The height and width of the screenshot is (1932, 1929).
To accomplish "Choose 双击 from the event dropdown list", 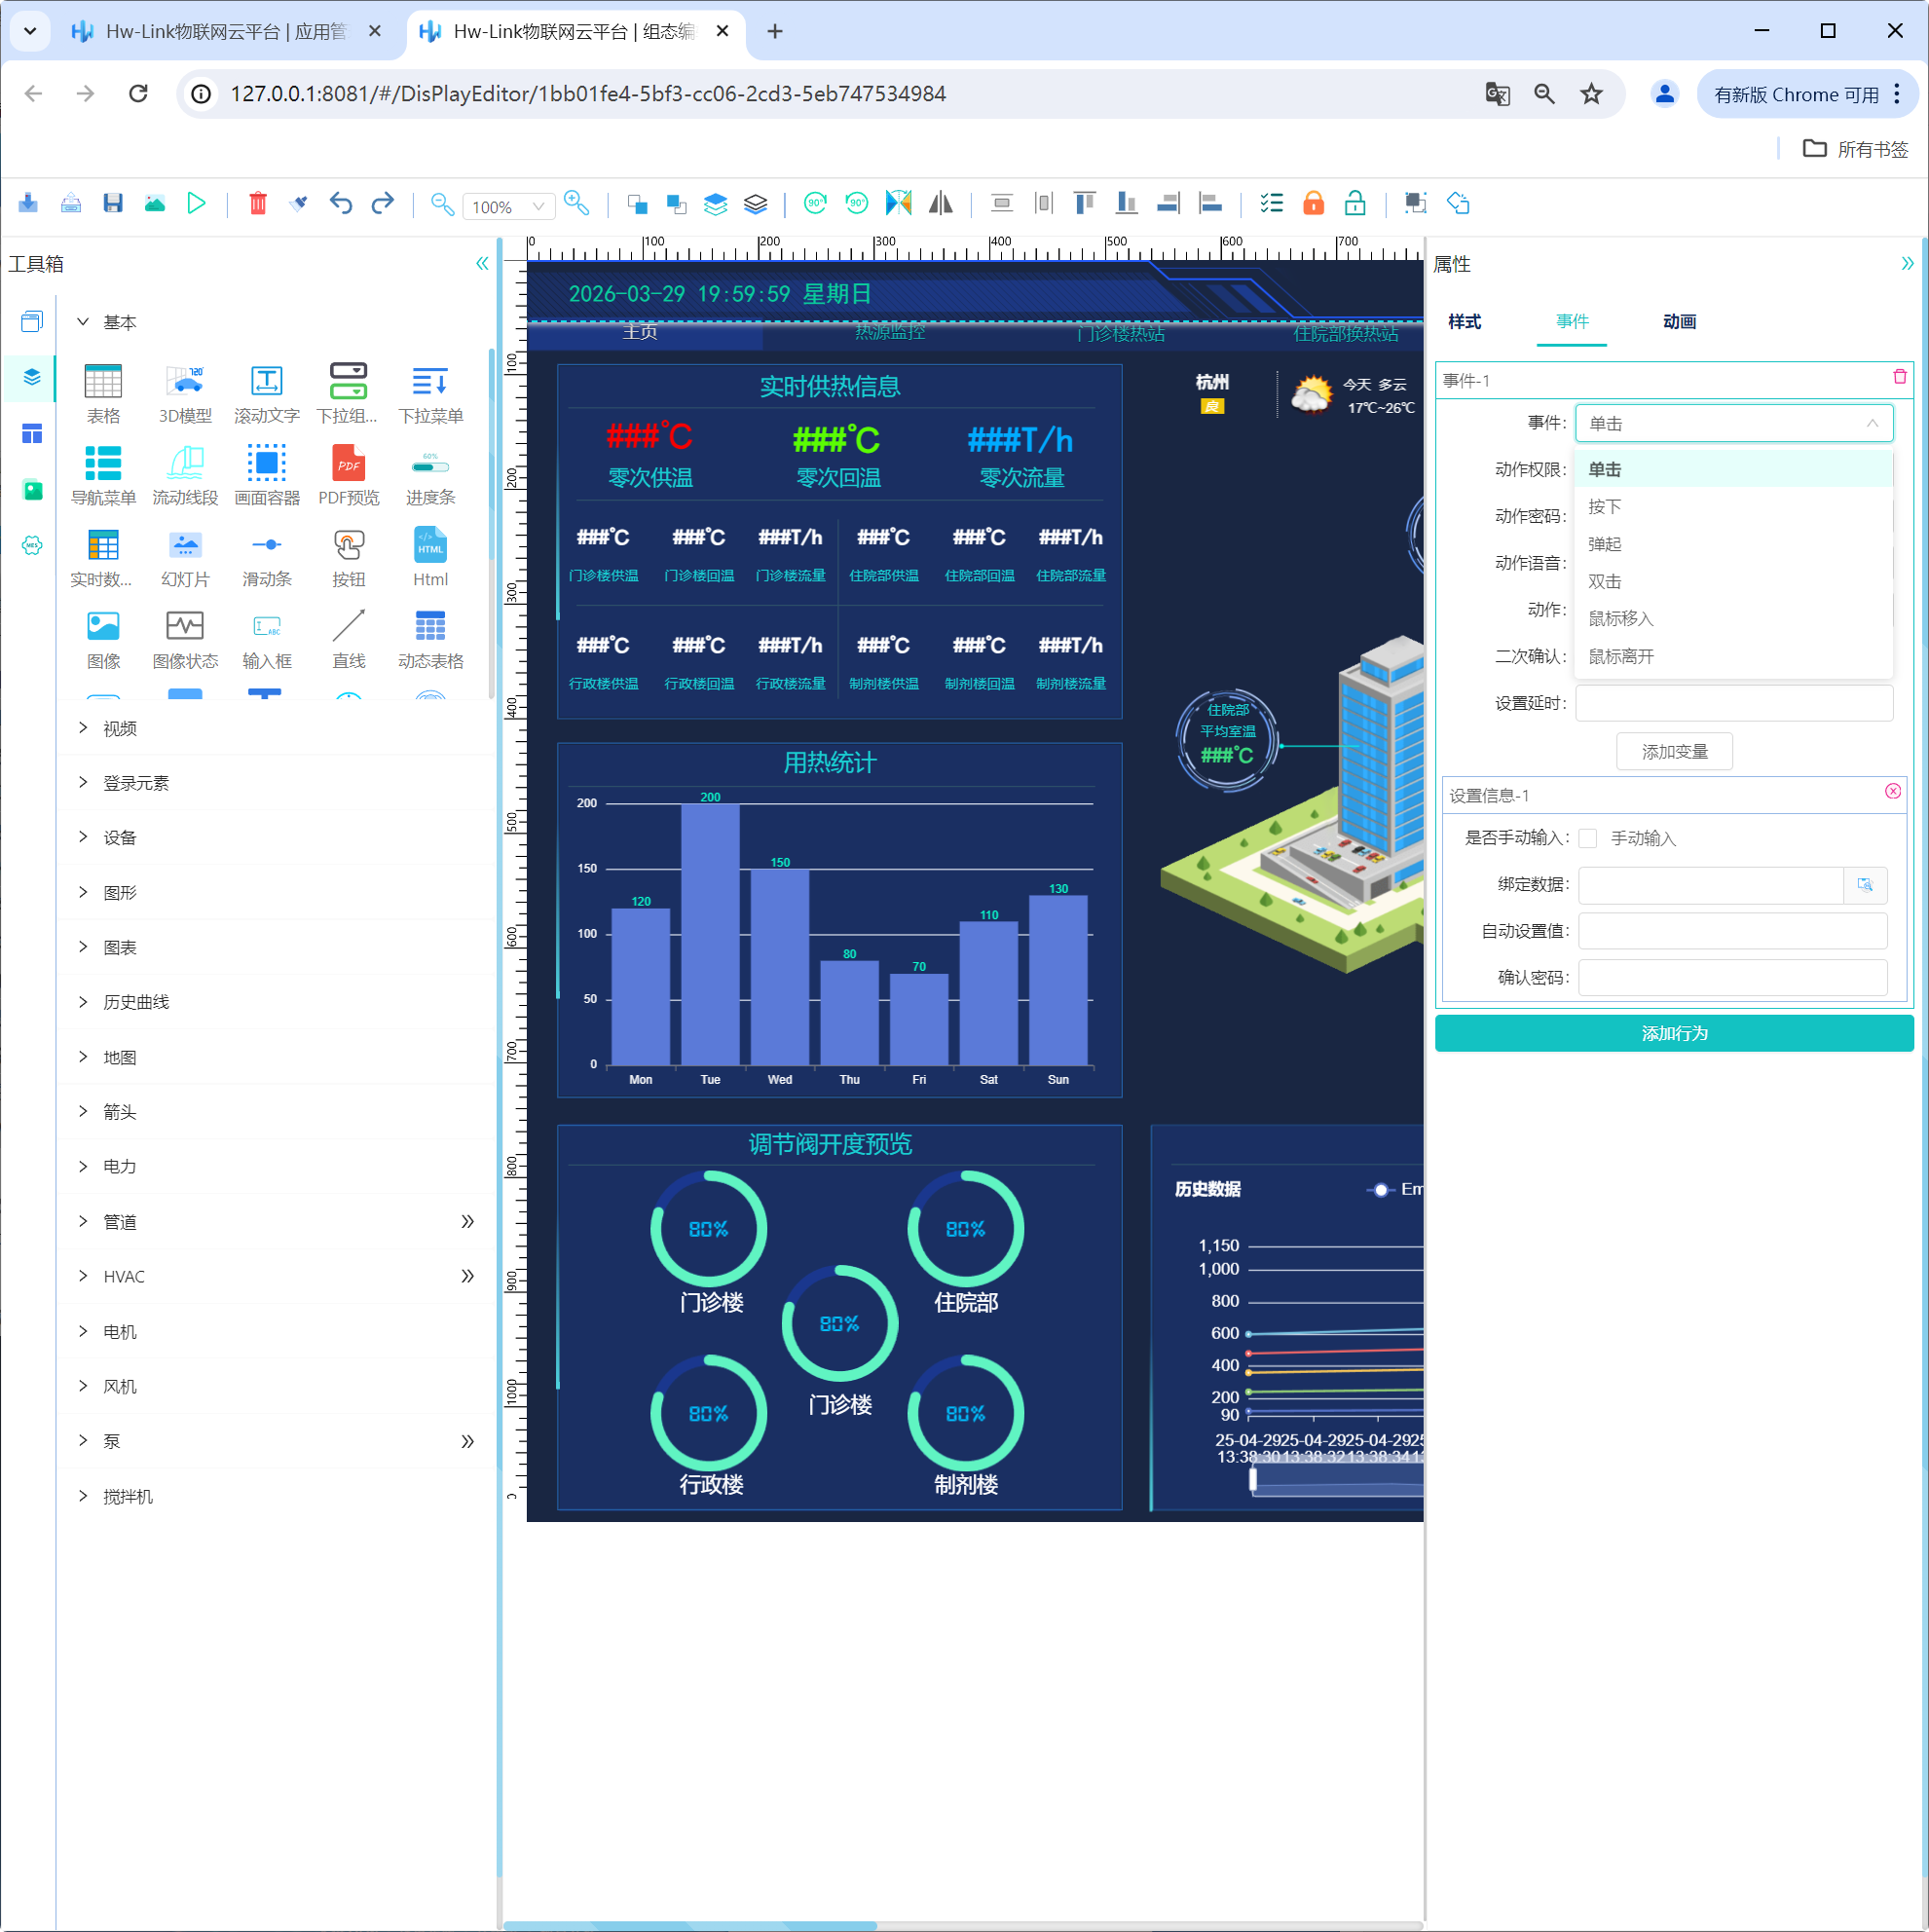I will point(1604,581).
